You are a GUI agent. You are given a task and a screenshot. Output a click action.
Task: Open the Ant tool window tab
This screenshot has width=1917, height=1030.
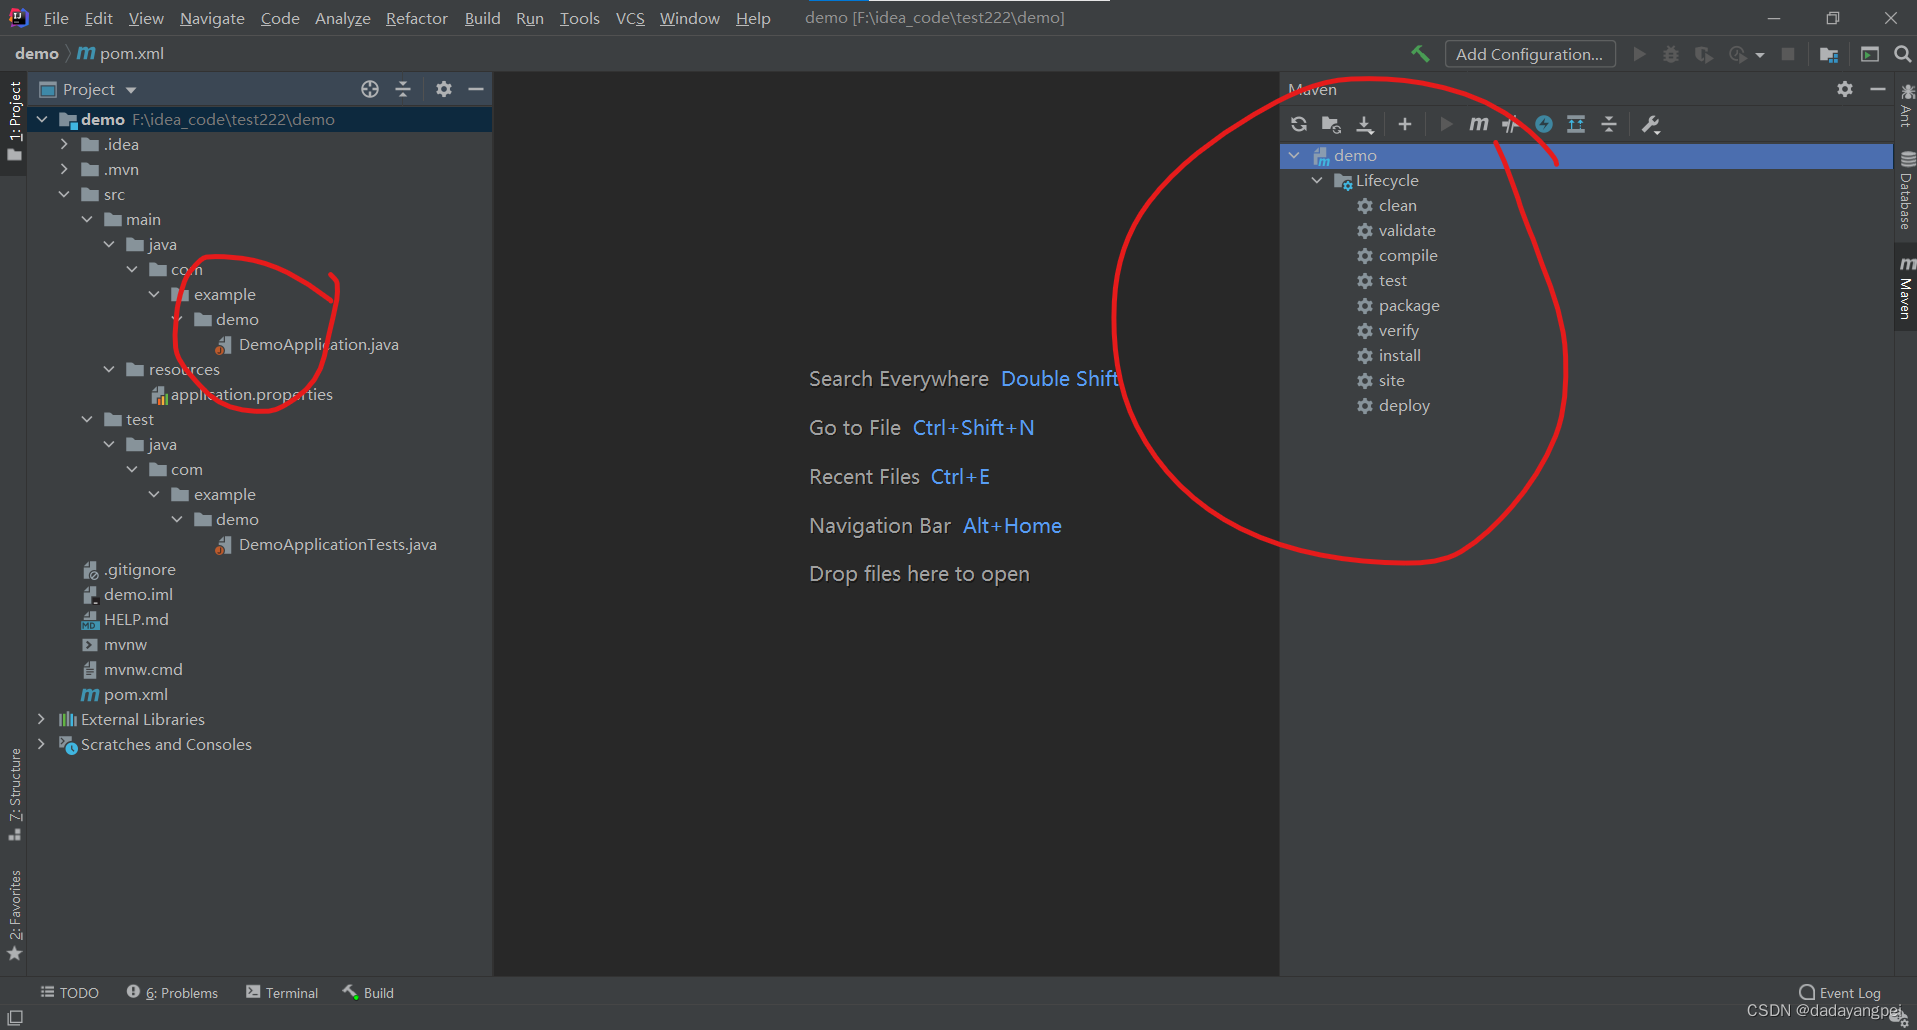click(1906, 105)
